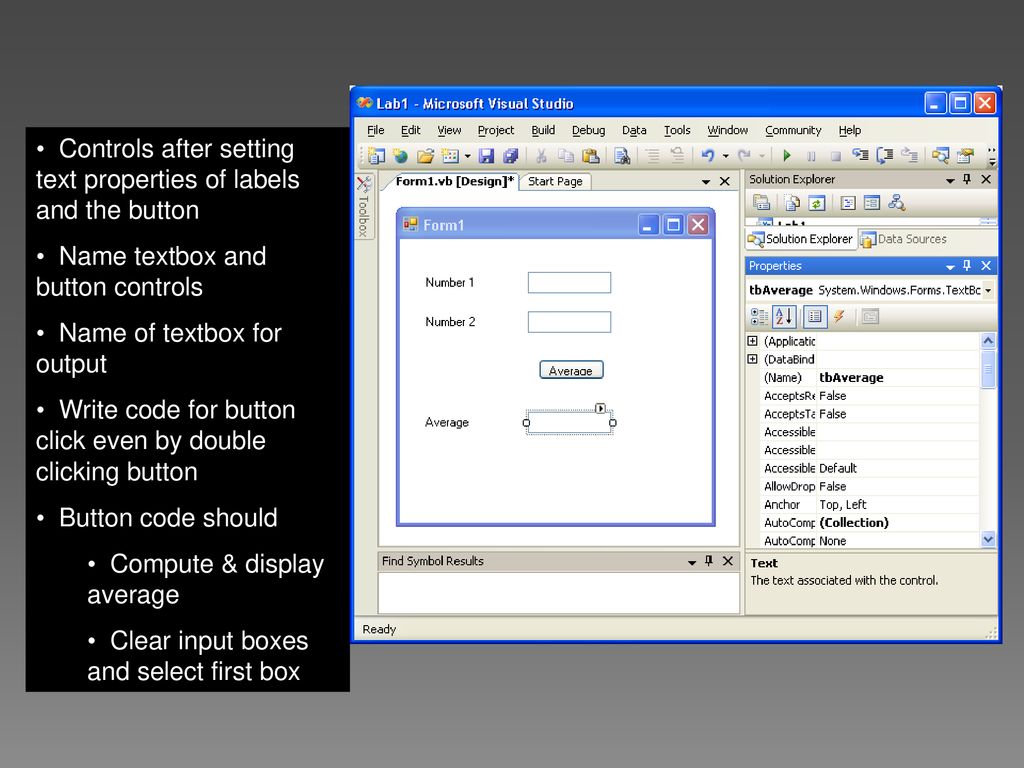Open the Community menu
Screen dimensions: 1024x768
[x=793, y=130]
